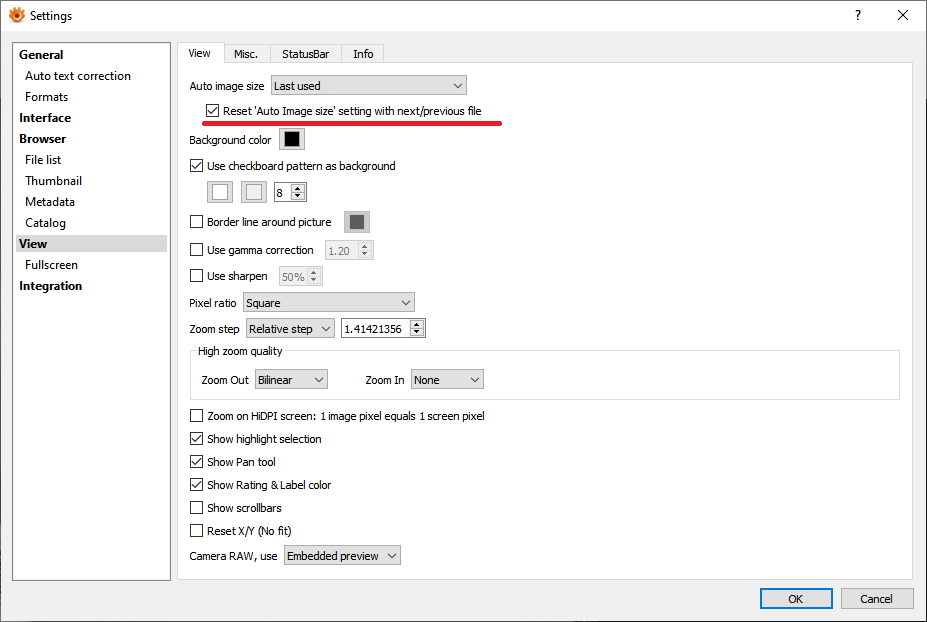The image size is (927, 622).
Task: Click the XnView app icon in title bar
Action: point(17,15)
